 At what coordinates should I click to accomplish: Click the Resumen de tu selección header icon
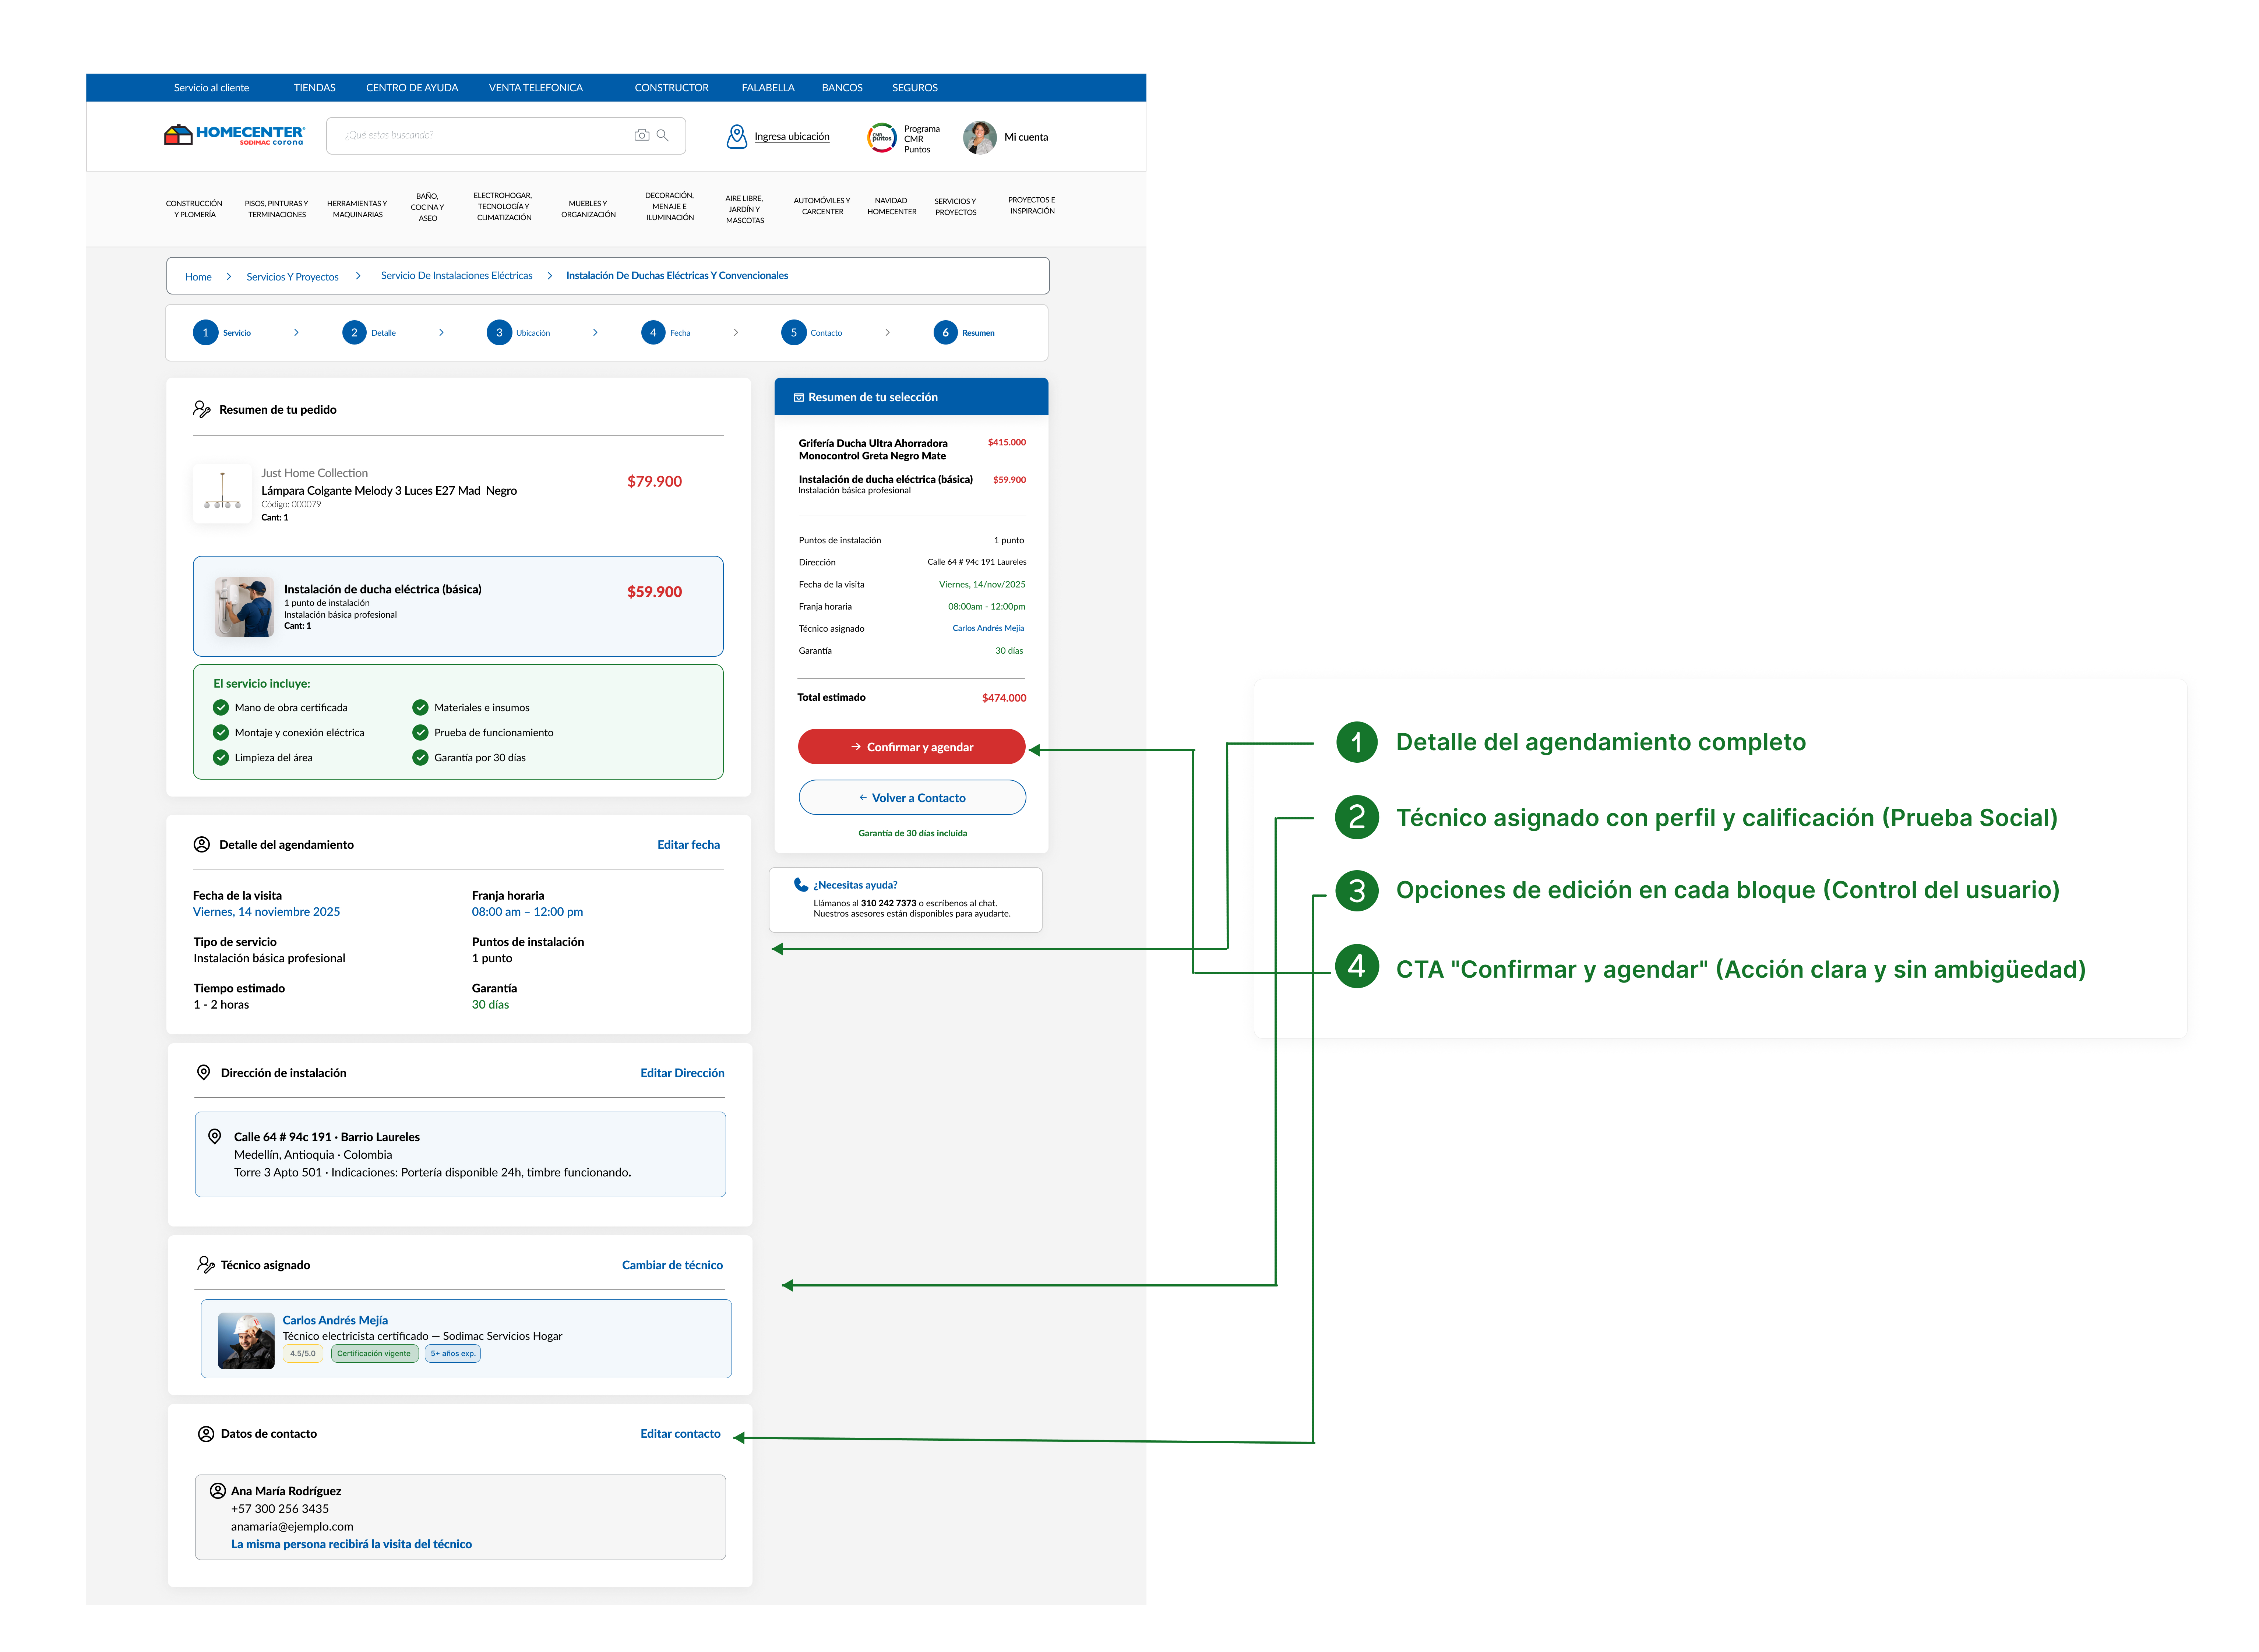799,397
